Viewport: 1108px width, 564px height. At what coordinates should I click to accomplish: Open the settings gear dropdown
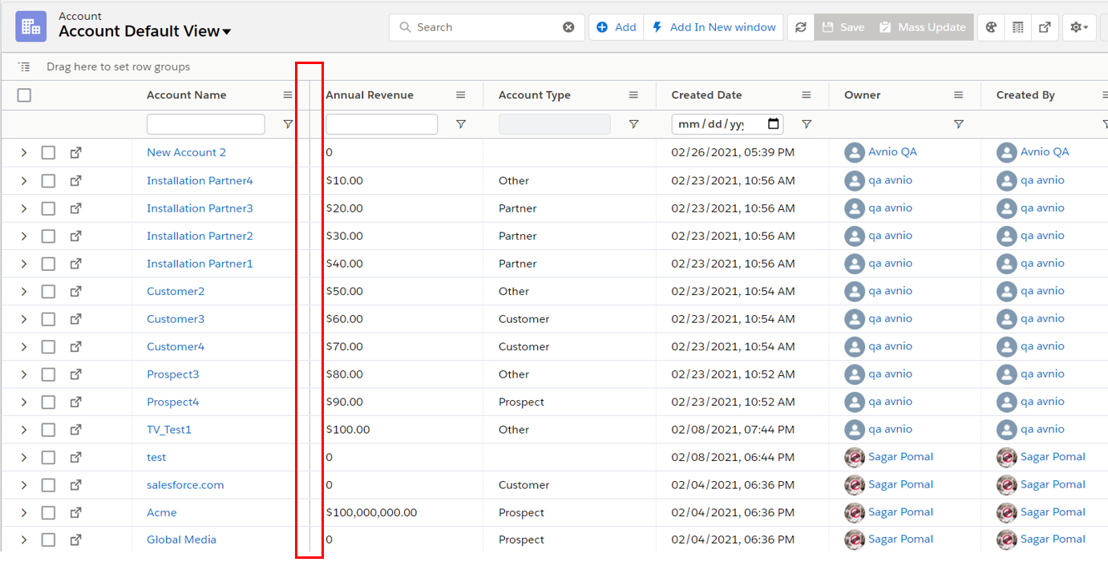(1079, 28)
